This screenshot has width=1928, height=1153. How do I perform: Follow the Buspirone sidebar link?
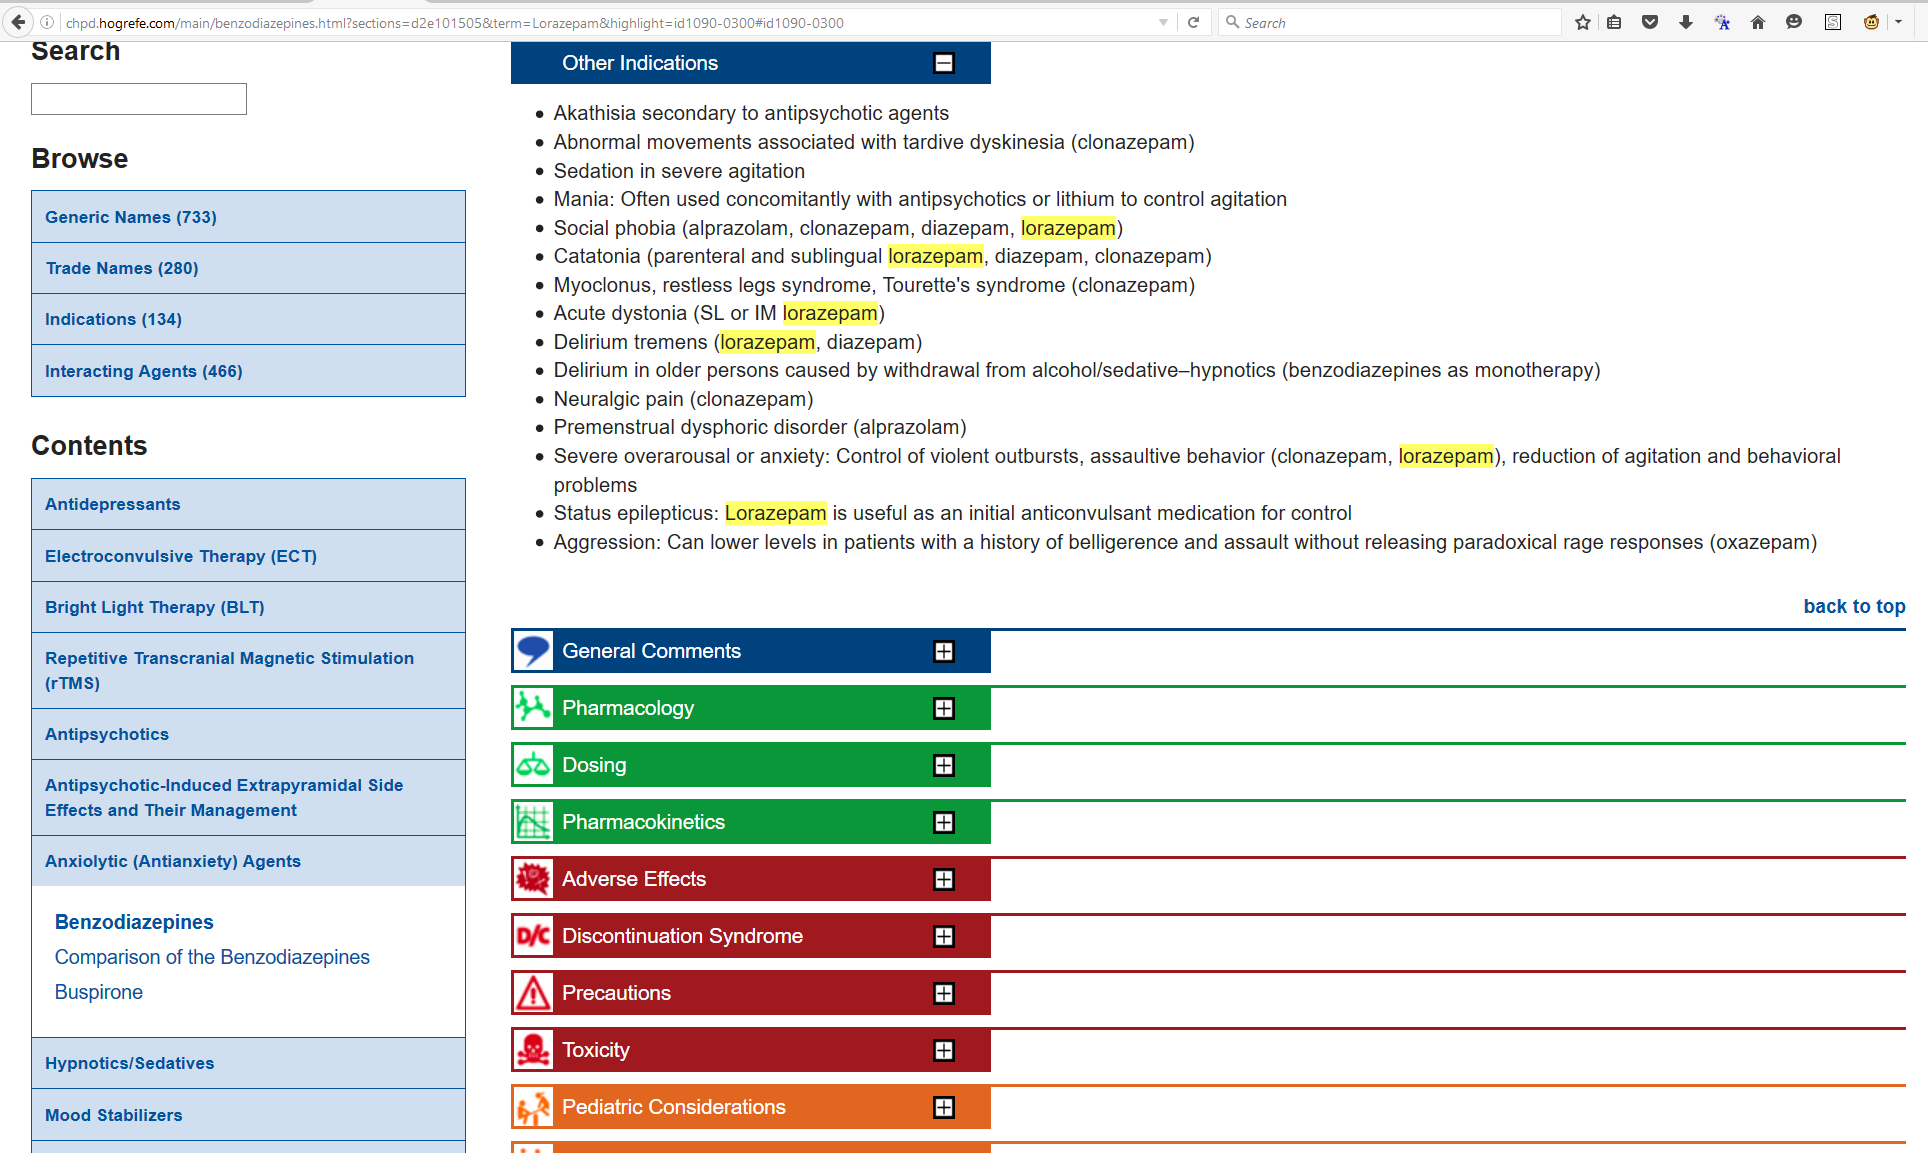(x=99, y=992)
